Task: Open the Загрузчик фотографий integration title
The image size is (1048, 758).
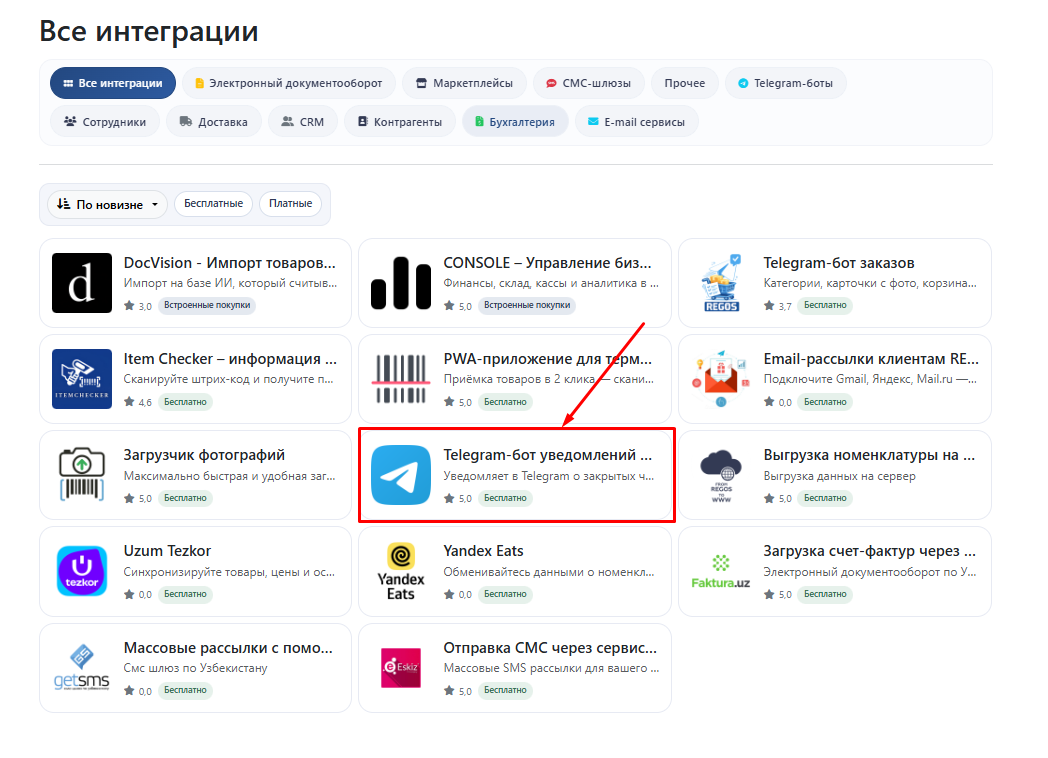Action: coord(204,455)
